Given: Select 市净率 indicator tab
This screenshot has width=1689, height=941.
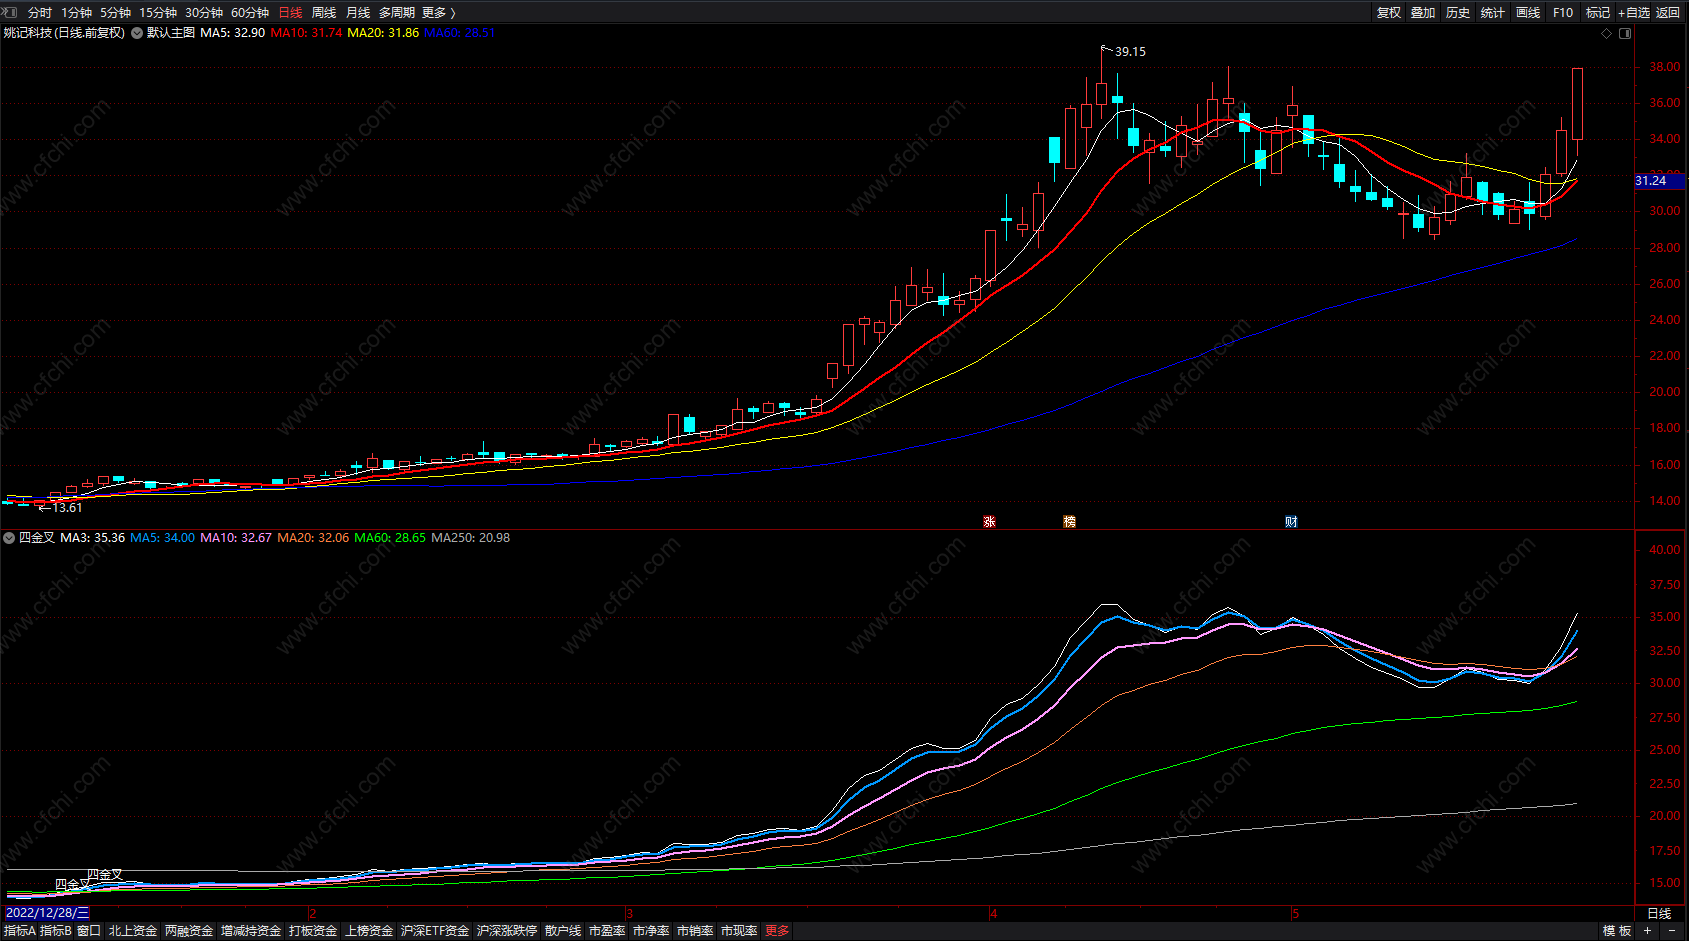Looking at the screenshot, I should click(x=651, y=931).
